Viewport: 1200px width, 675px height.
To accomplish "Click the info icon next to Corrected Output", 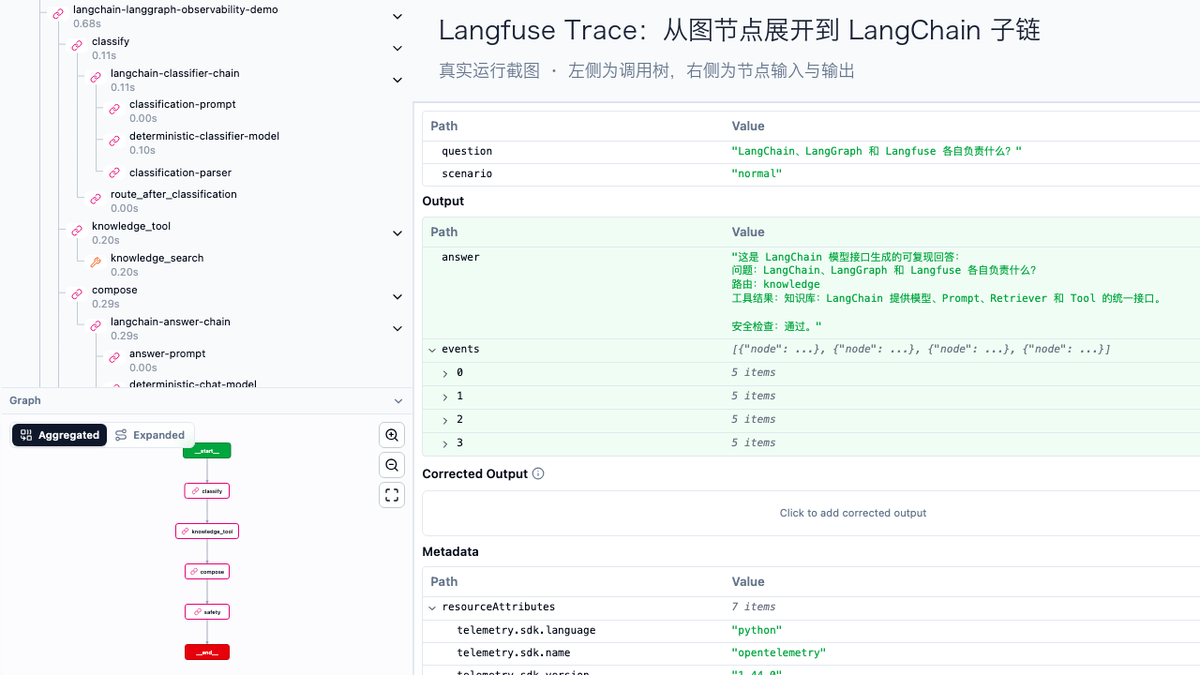I will point(538,474).
